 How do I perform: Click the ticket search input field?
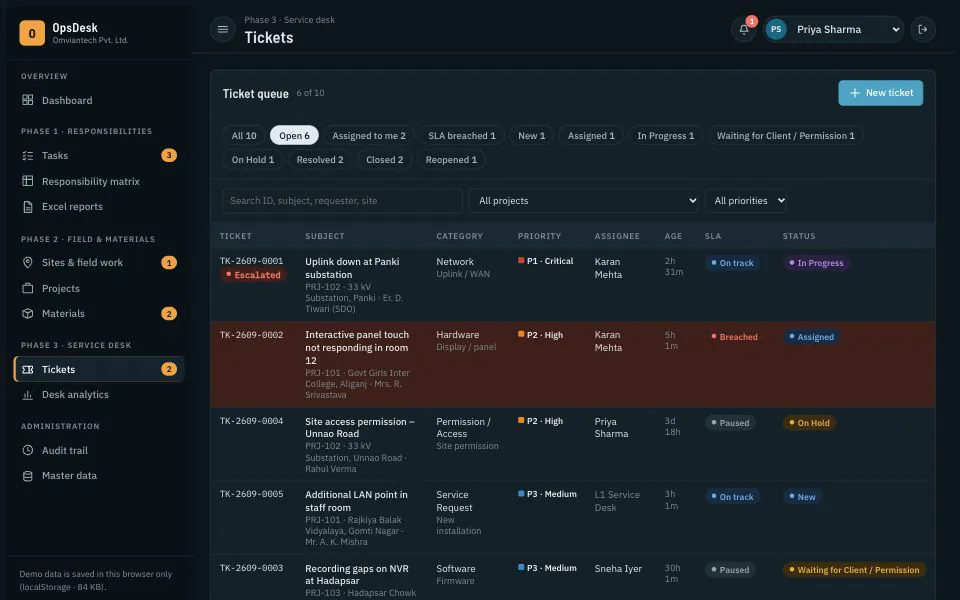pos(342,201)
